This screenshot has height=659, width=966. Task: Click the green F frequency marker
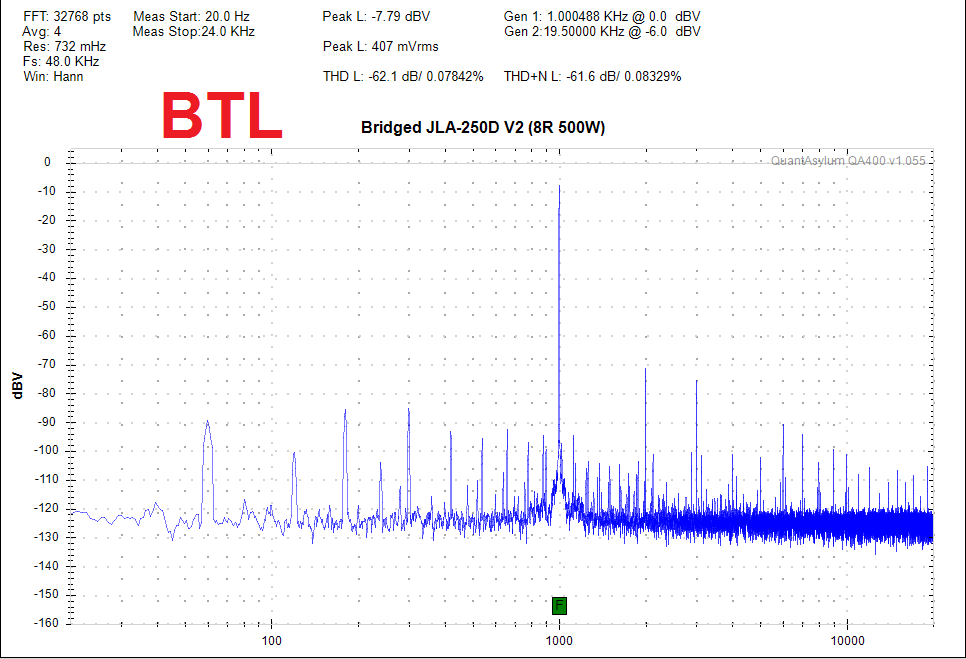(x=559, y=605)
